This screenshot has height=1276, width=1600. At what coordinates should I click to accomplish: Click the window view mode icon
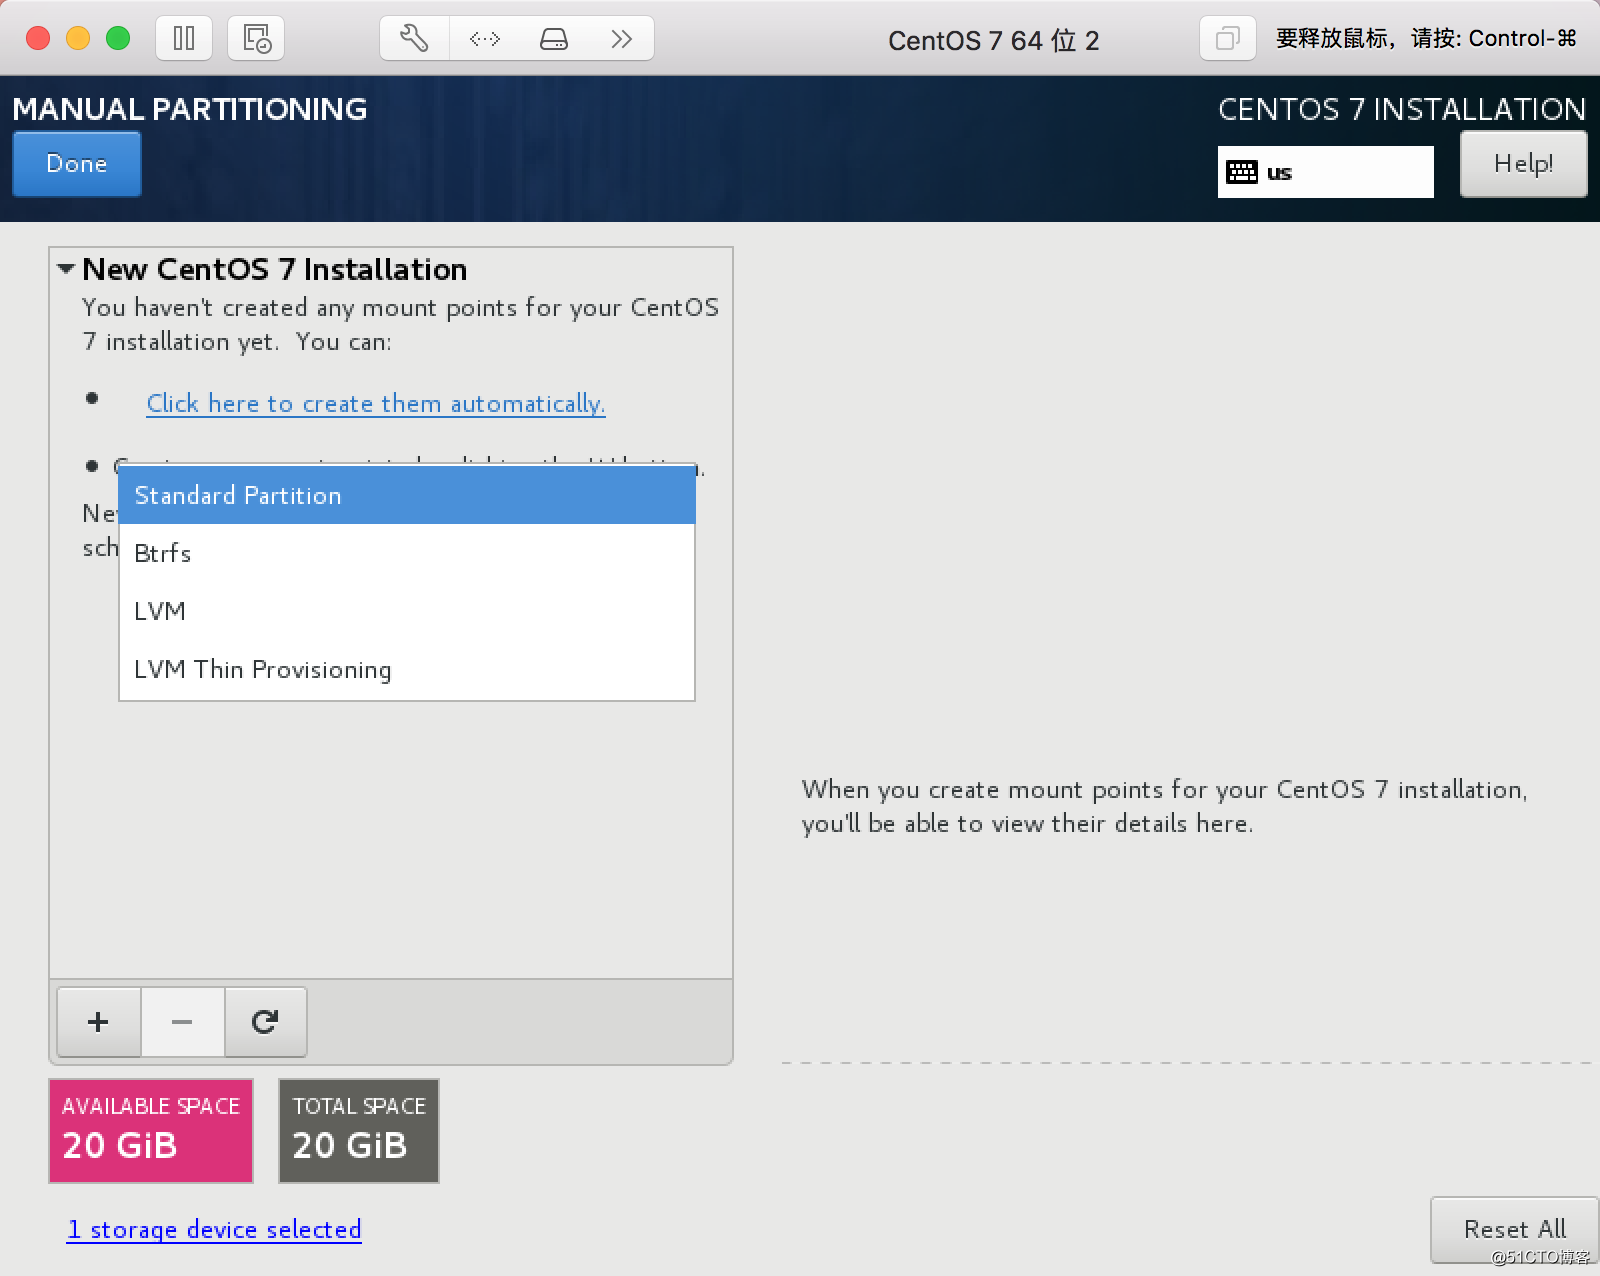point(1227,39)
